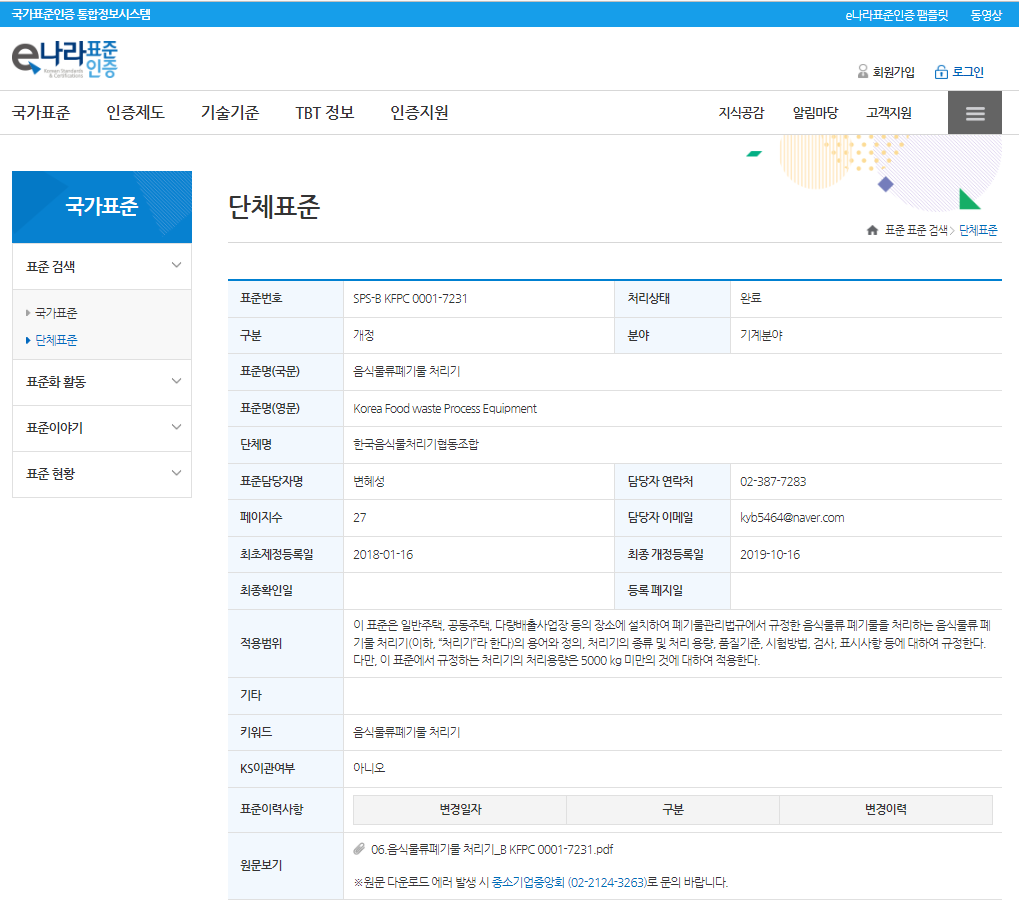Open the hamburger menu icon
This screenshot has height=904, width=1019.
(x=975, y=113)
